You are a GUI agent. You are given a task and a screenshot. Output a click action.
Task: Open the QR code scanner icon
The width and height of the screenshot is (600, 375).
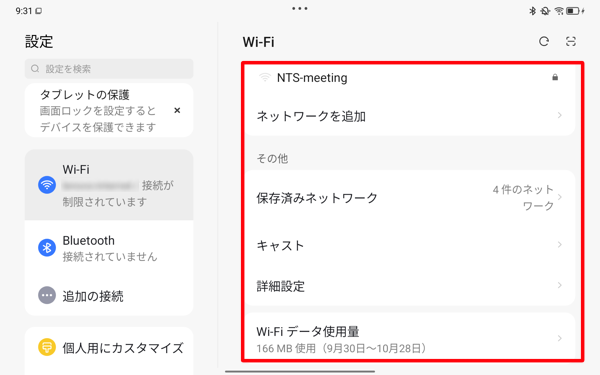point(571,41)
